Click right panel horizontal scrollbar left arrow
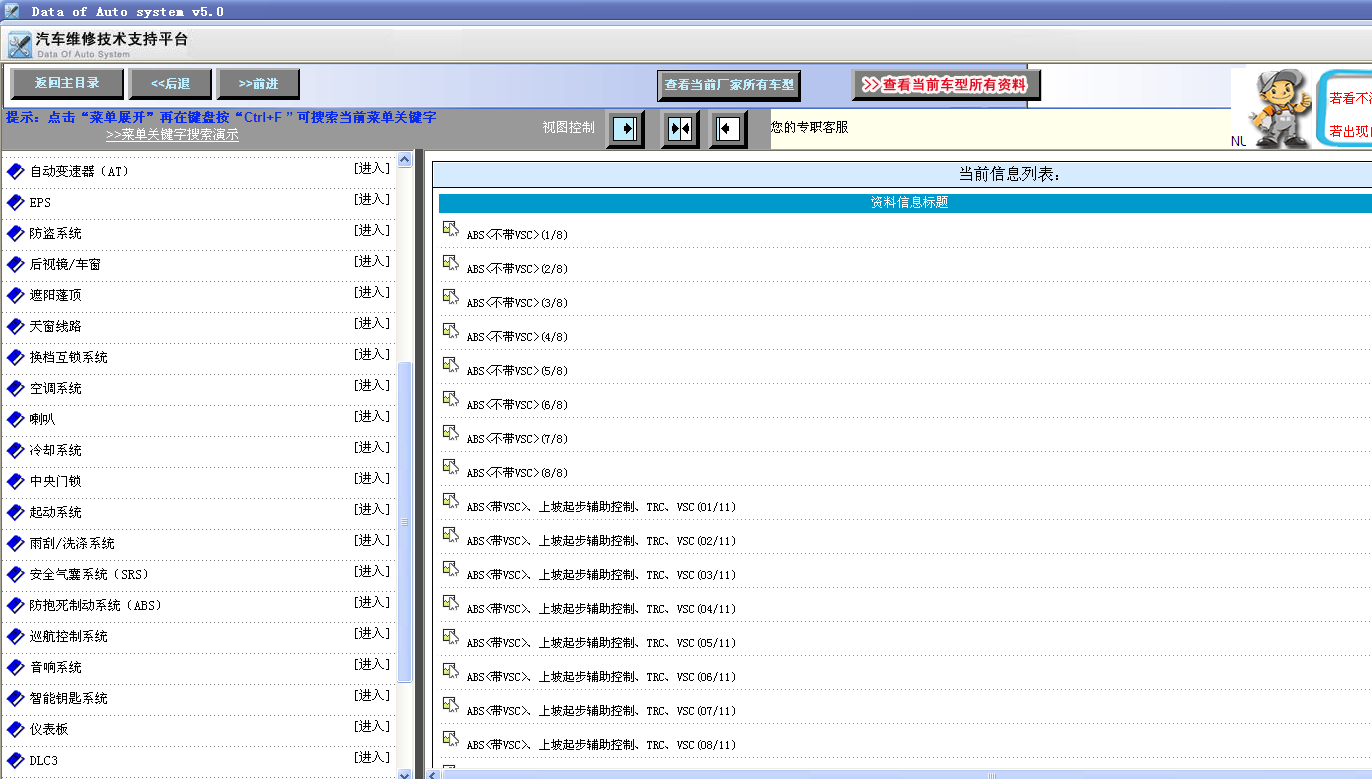 (432, 774)
